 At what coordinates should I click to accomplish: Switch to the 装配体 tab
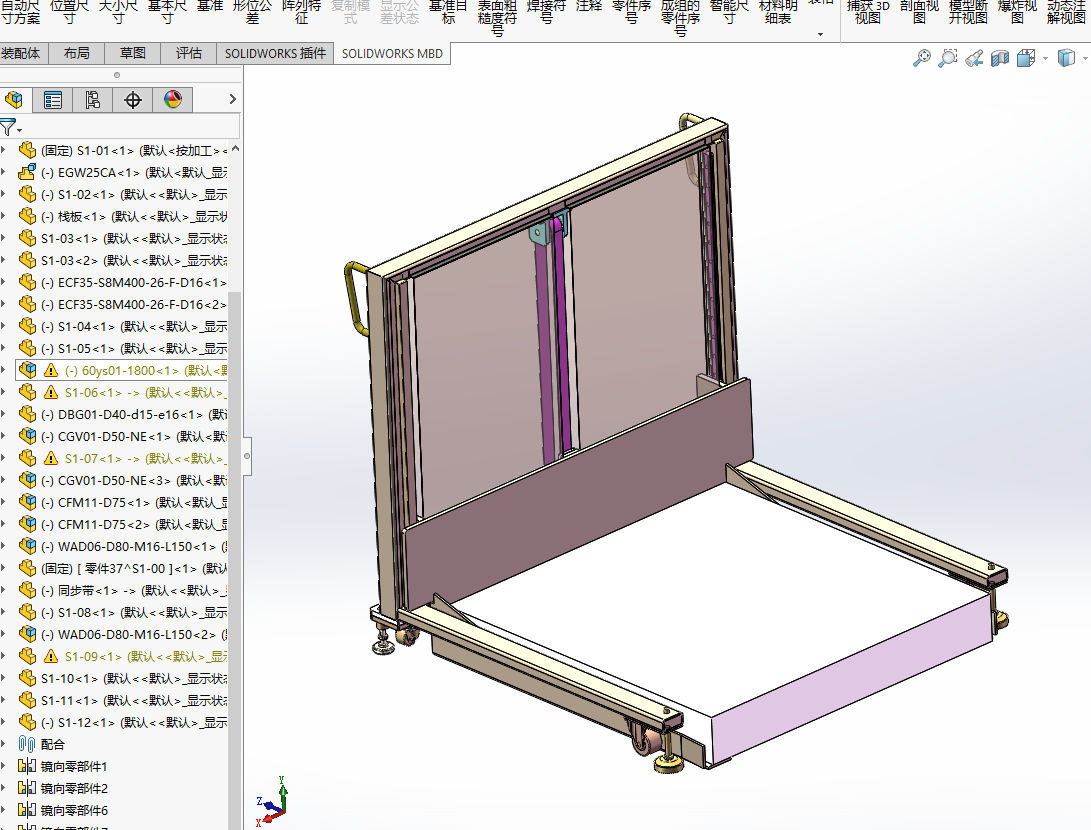pos(21,54)
